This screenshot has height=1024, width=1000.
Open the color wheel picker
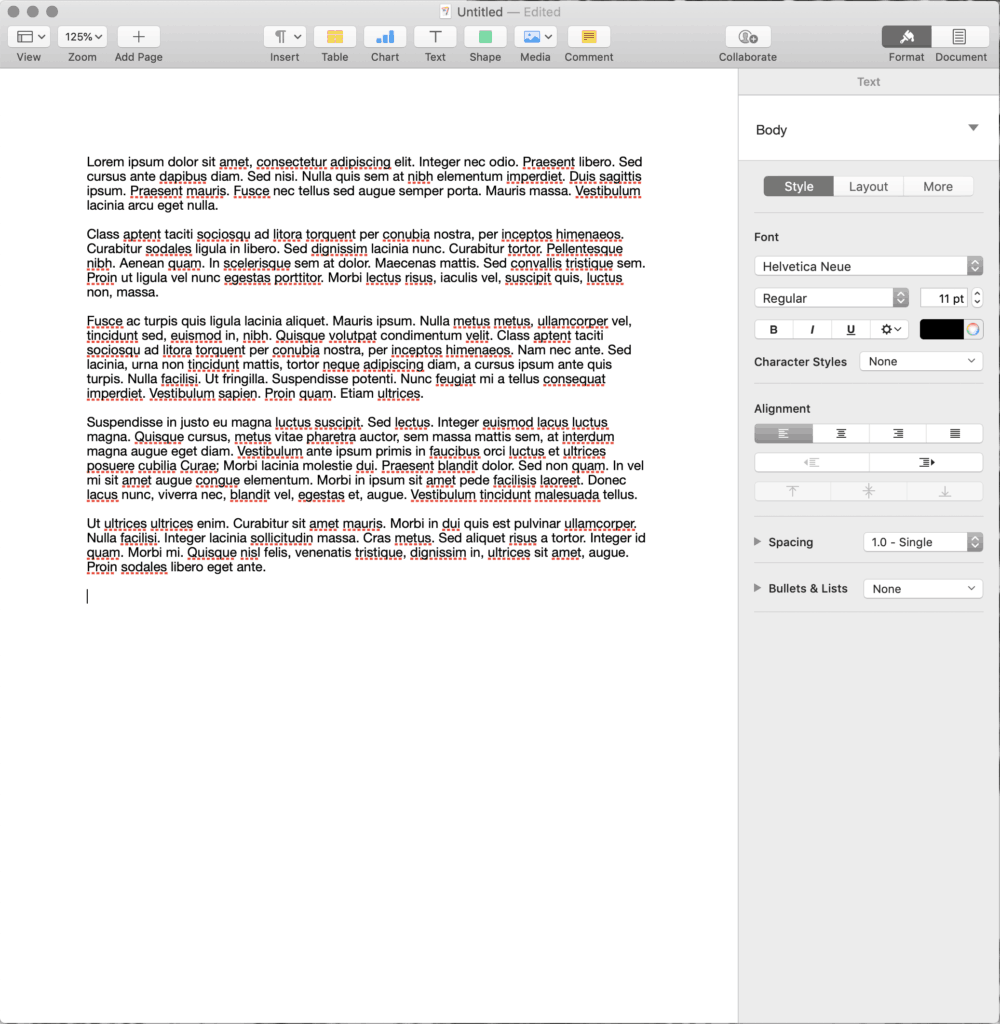(x=973, y=329)
